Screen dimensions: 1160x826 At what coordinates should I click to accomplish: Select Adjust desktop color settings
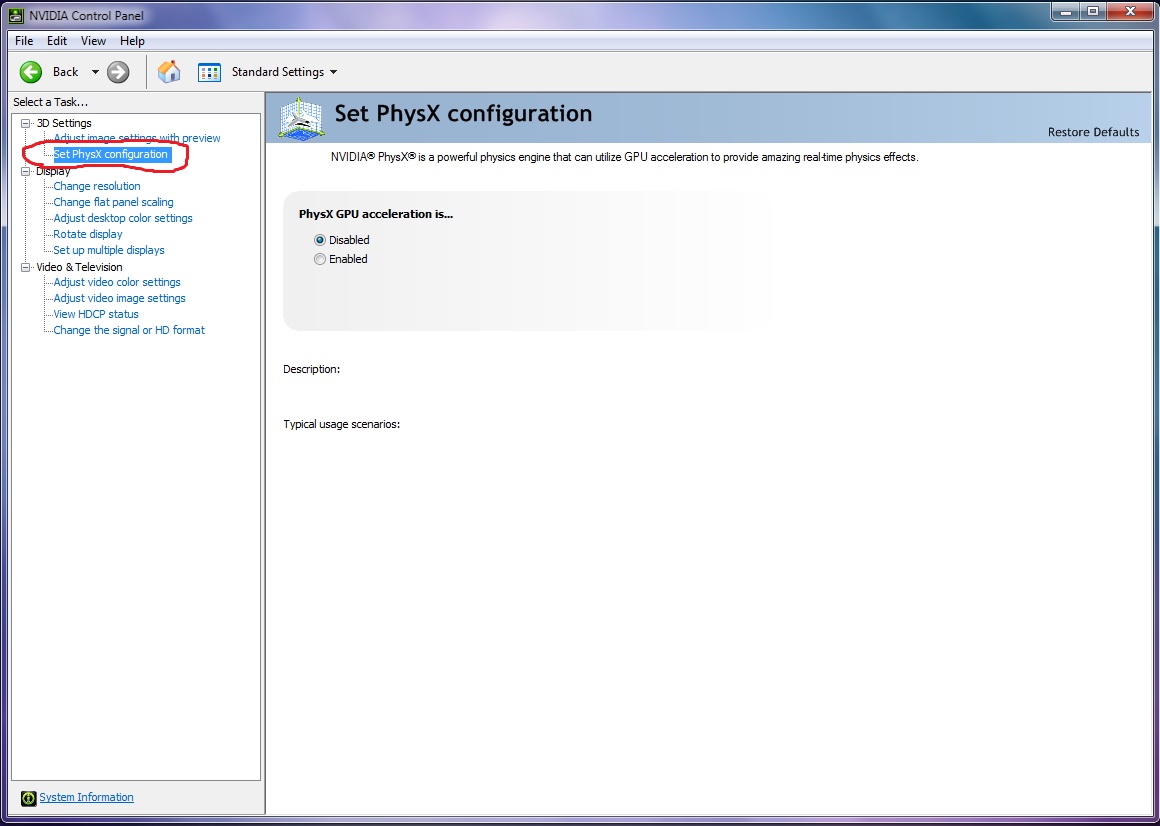[123, 218]
